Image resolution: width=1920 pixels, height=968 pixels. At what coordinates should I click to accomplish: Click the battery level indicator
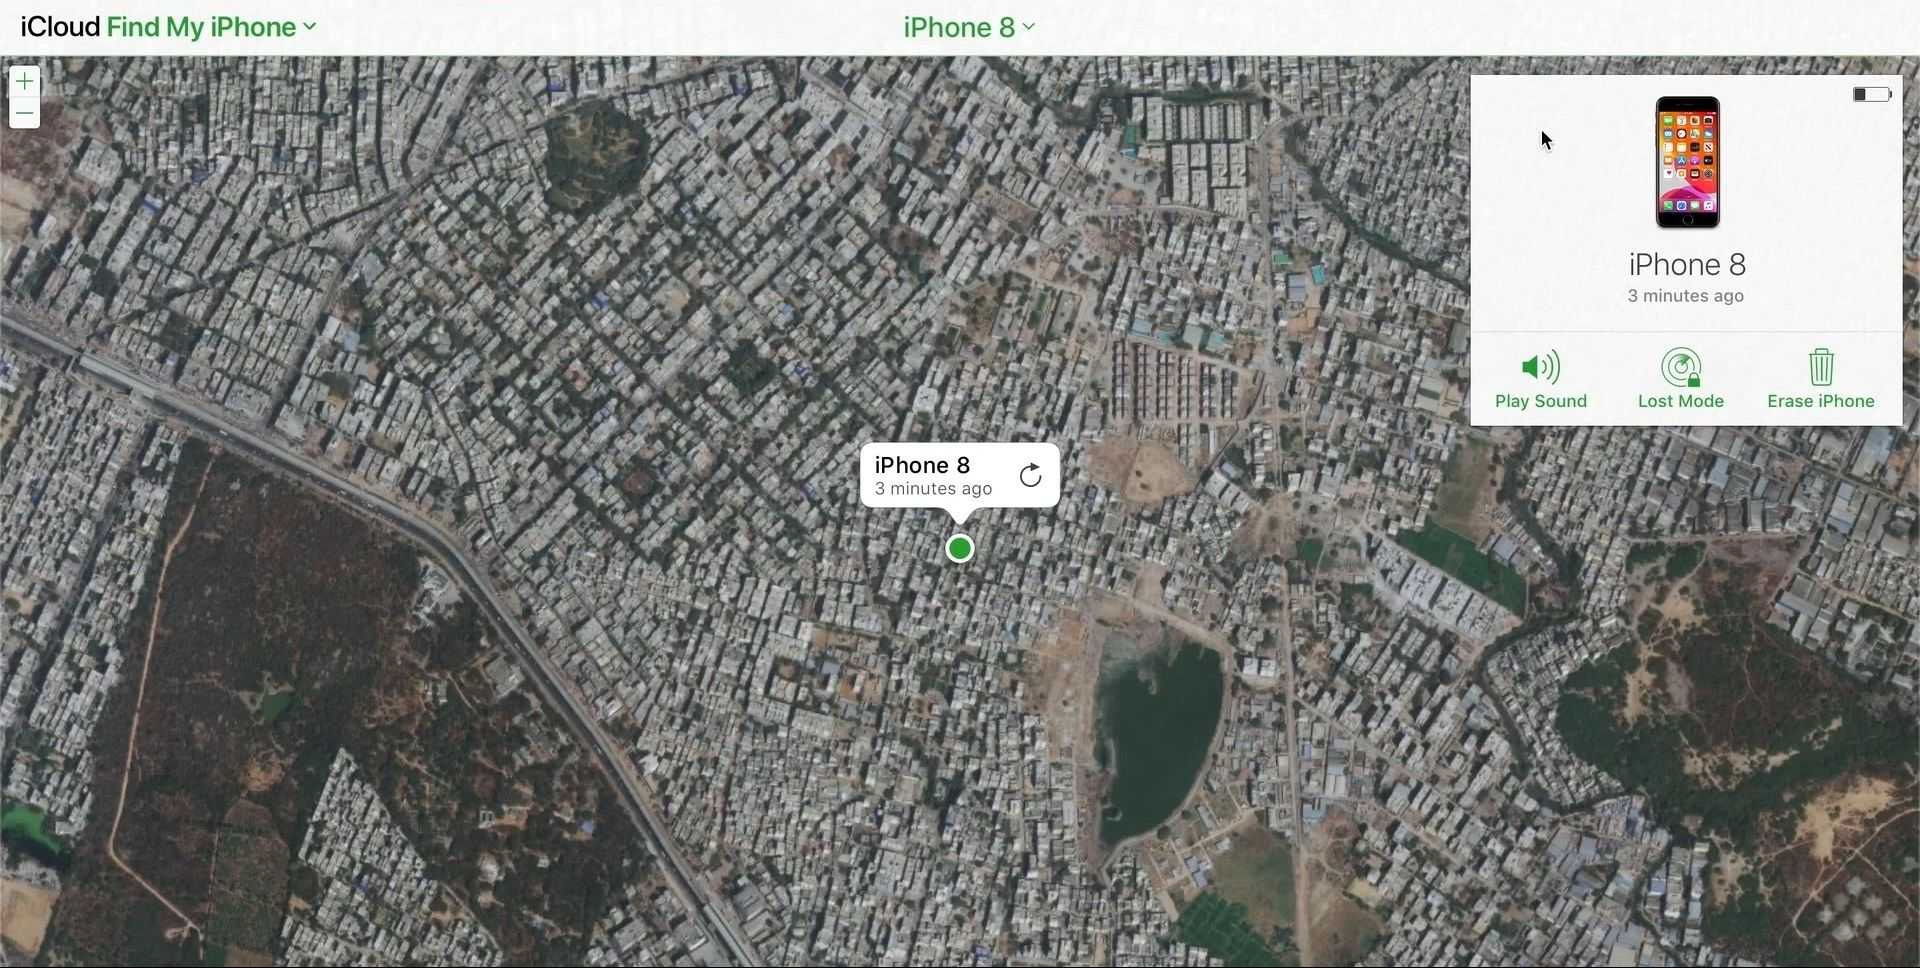click(1872, 94)
